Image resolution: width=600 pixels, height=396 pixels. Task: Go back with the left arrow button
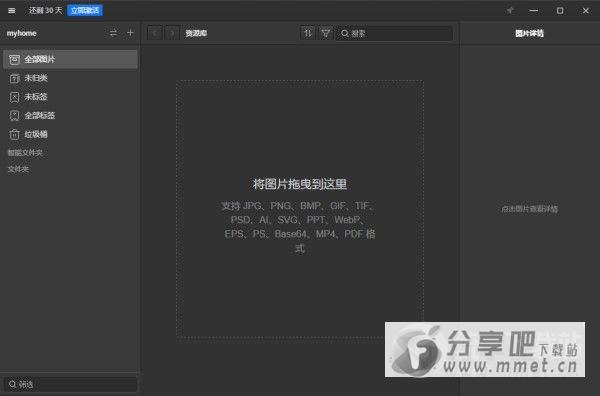155,33
